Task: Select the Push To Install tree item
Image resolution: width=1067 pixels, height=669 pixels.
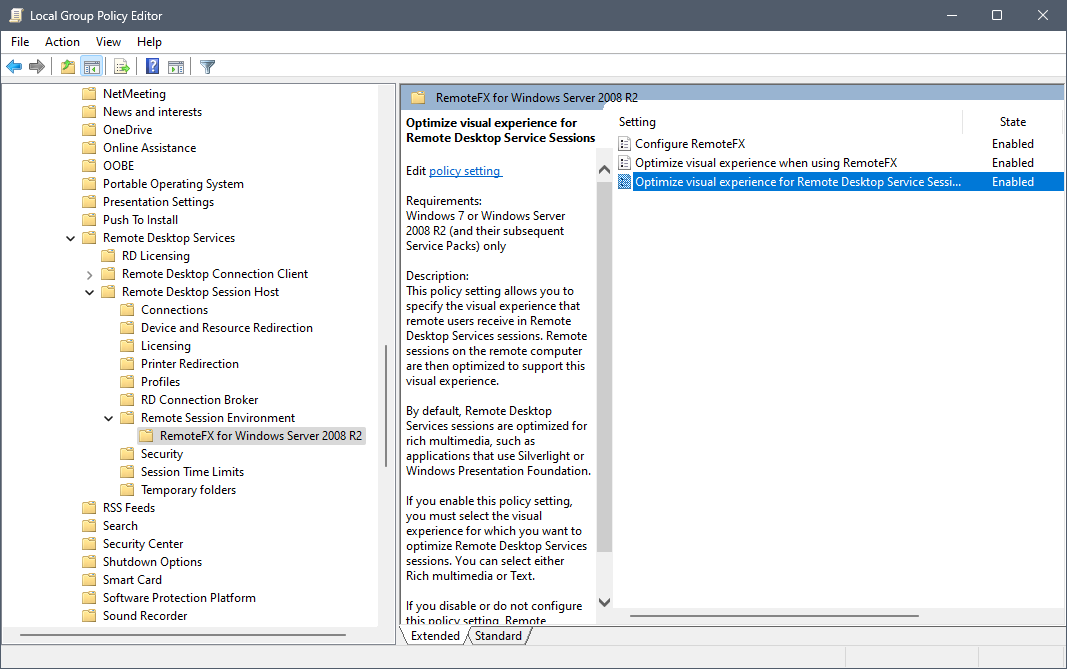Action: (x=140, y=220)
